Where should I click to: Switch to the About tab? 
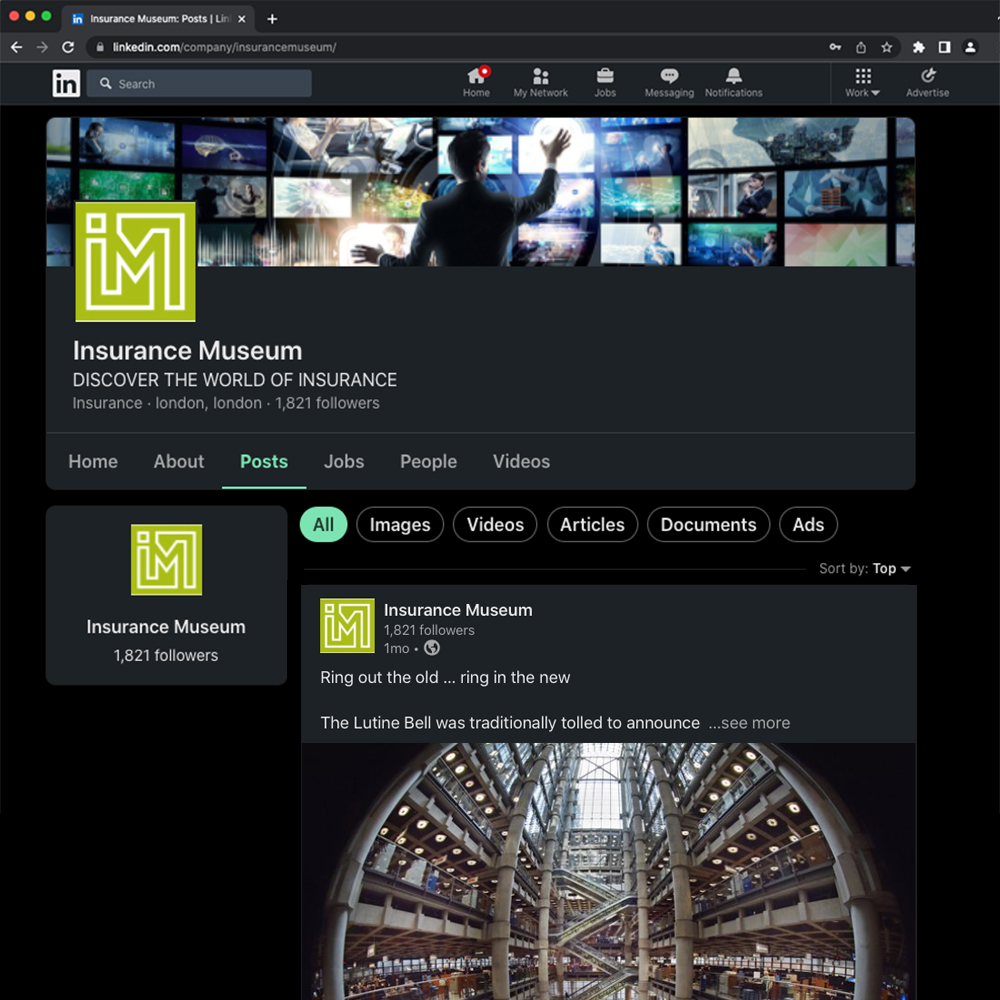click(x=179, y=461)
